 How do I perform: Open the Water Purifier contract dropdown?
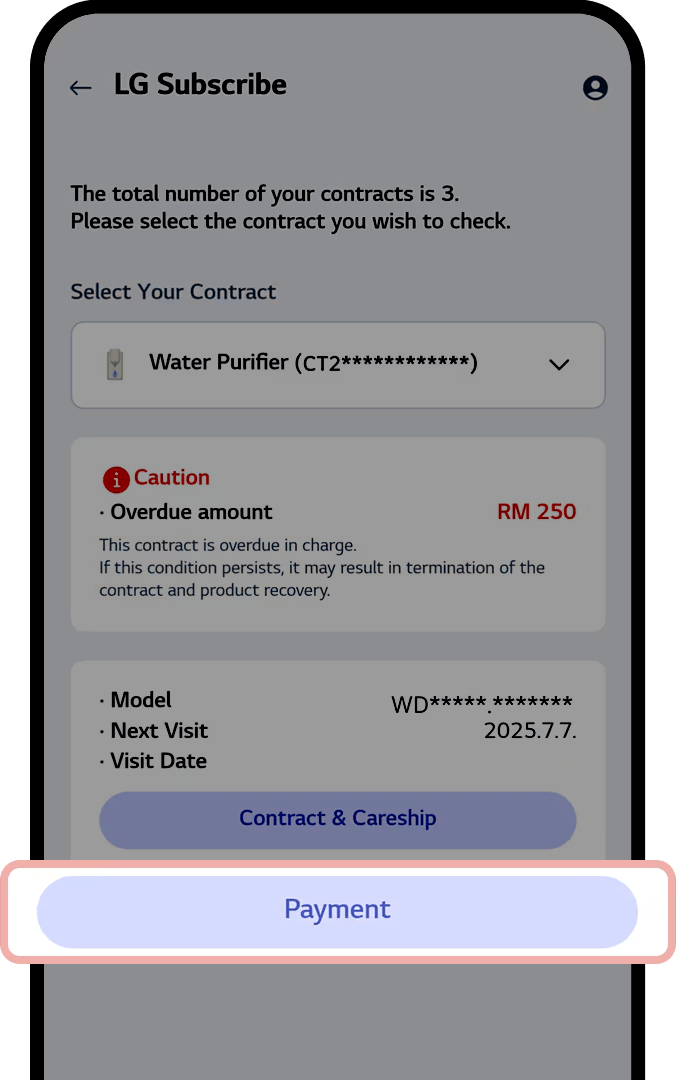338,365
